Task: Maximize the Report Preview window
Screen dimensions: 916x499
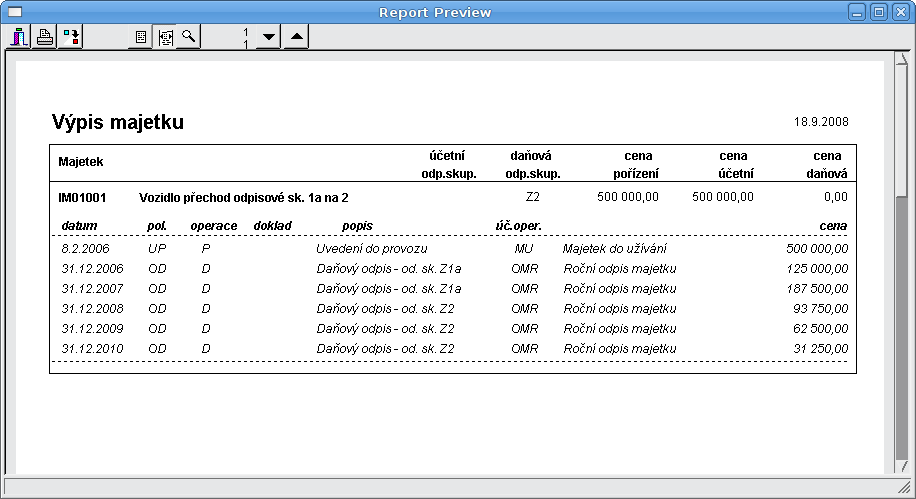Action: 878,12
